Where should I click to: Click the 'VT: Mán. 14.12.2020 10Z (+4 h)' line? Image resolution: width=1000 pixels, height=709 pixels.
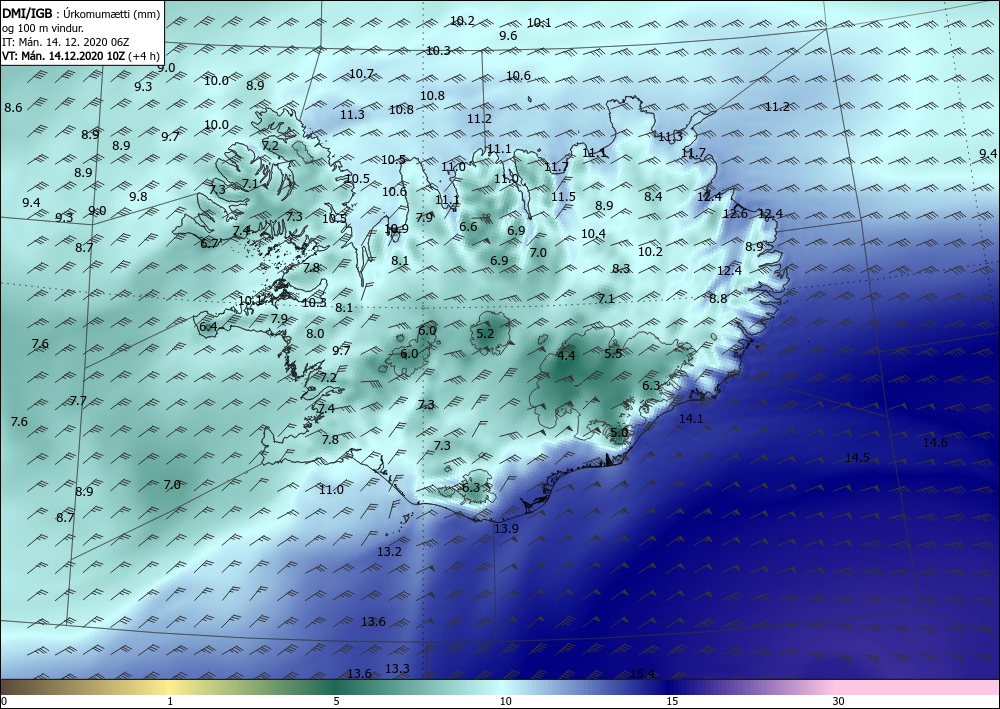click(80, 55)
